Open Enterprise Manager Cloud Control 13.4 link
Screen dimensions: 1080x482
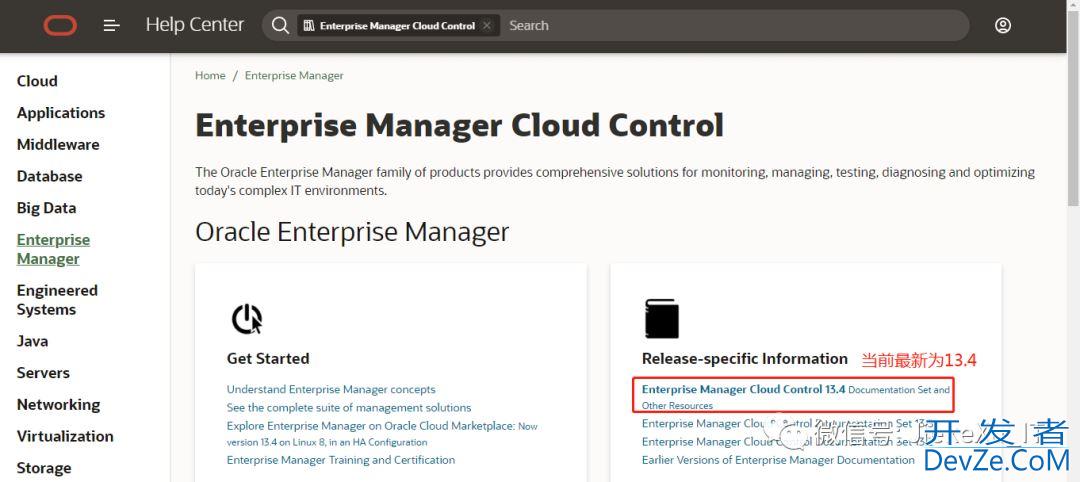point(796,397)
